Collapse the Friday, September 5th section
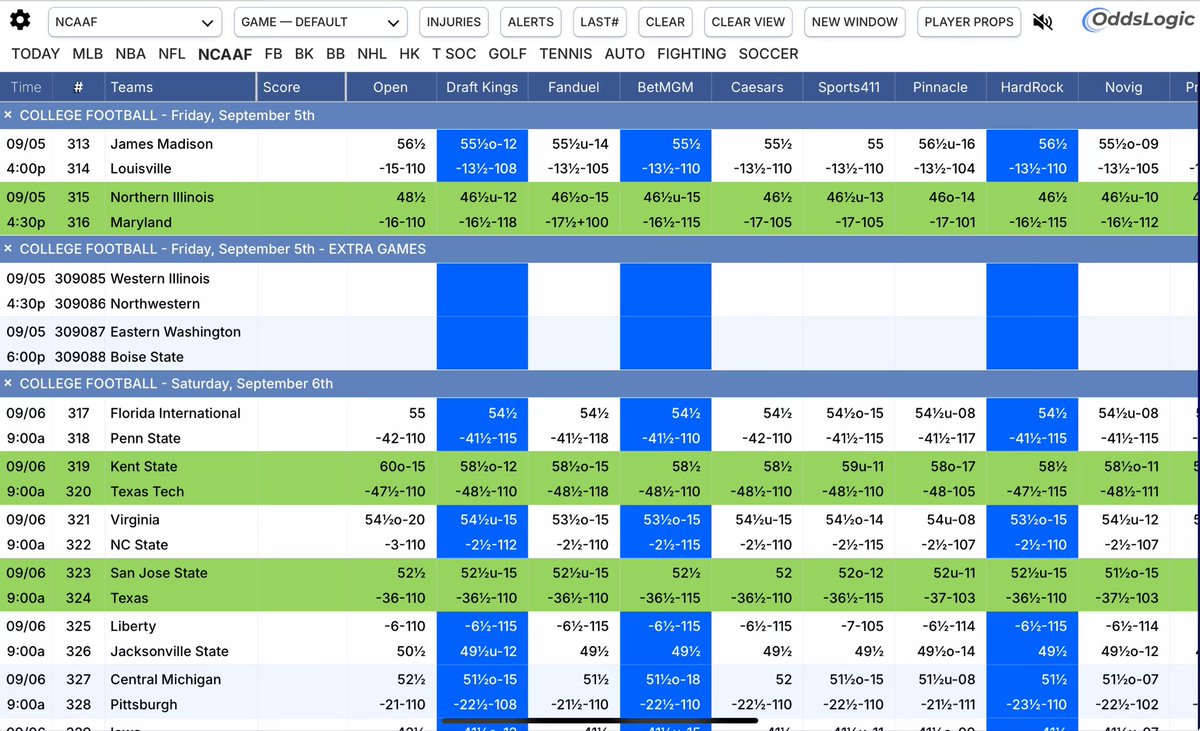The width and height of the screenshot is (1200, 731). pos(9,115)
